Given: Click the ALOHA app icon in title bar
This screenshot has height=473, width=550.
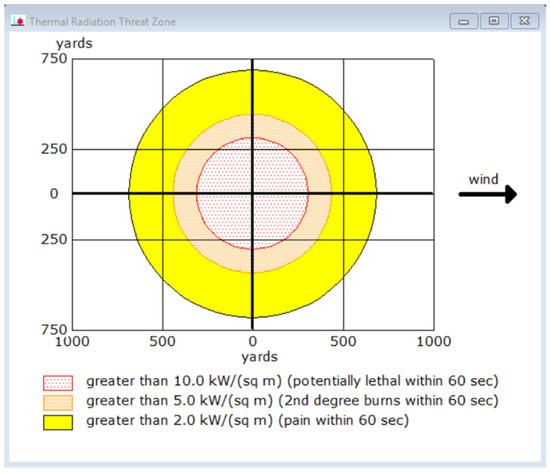Looking at the screenshot, I should [x=18, y=21].
